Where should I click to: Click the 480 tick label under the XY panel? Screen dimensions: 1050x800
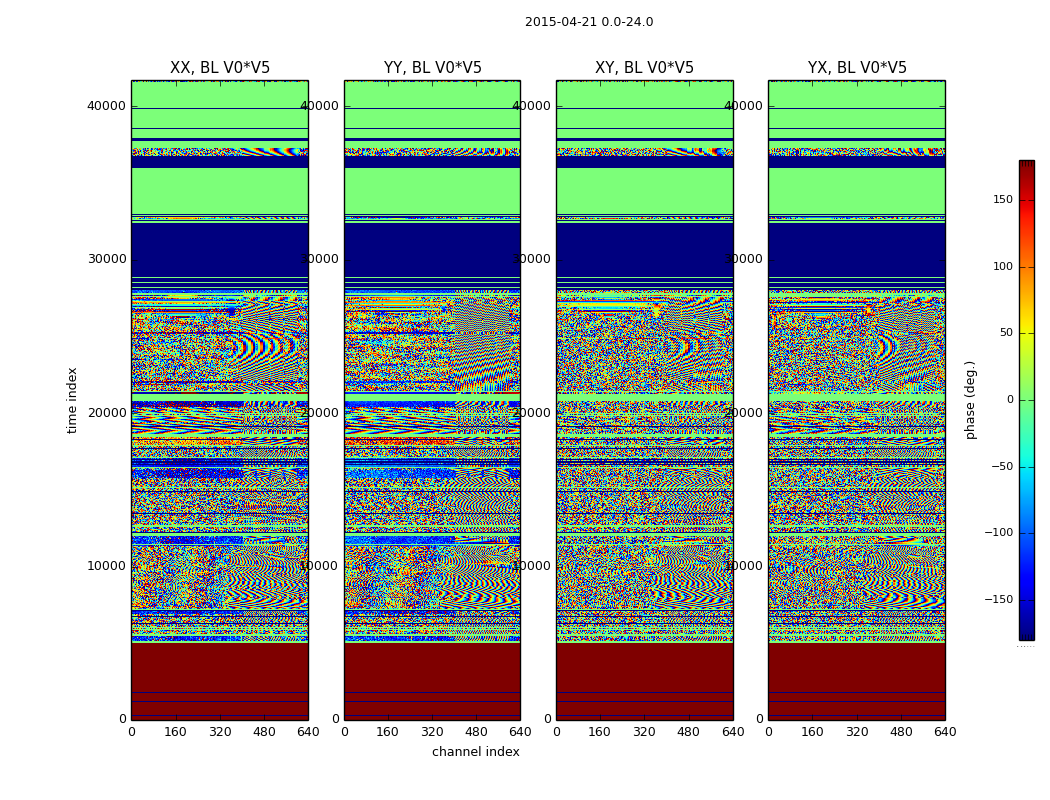tap(688, 732)
